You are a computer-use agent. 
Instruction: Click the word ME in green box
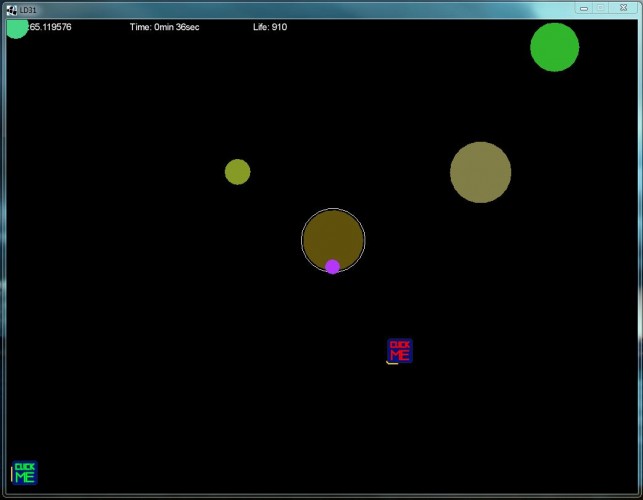point(25,477)
